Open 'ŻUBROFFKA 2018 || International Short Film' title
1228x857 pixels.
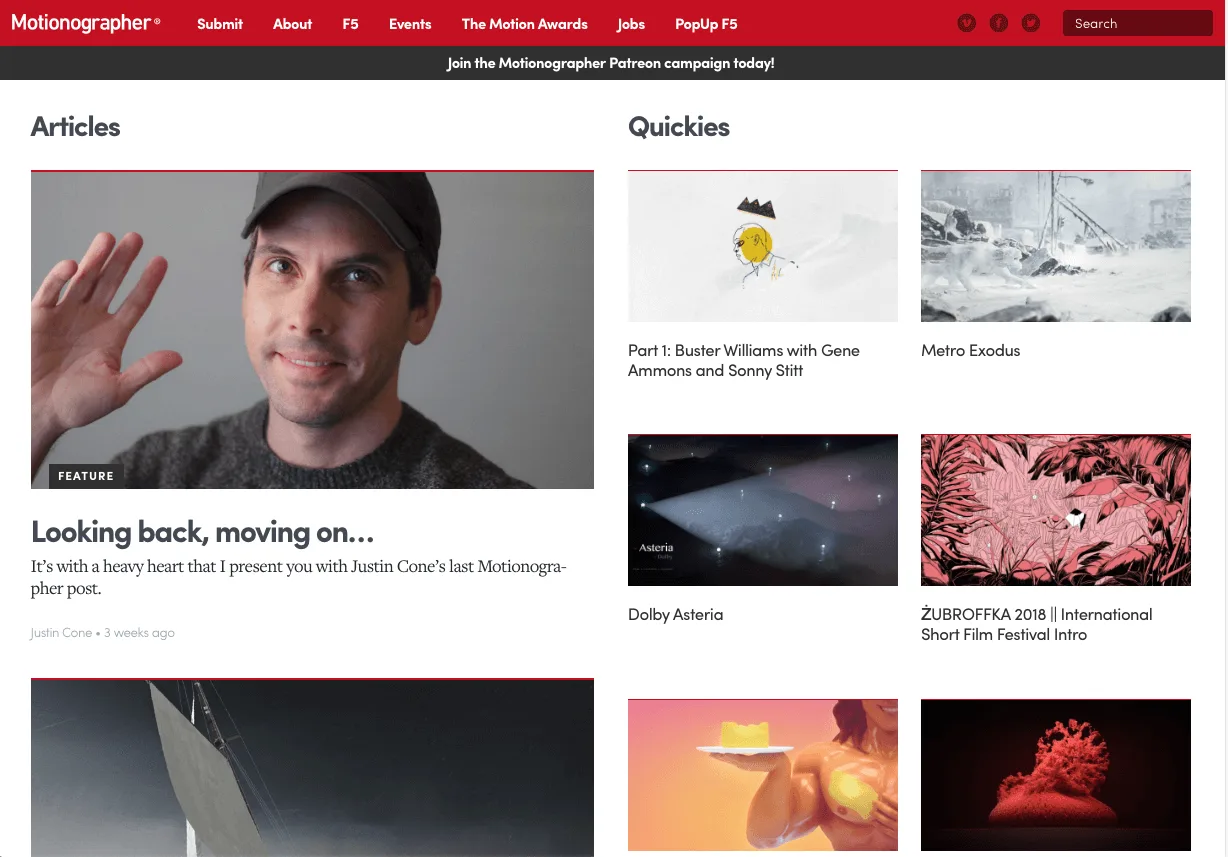pyautogui.click(x=1037, y=624)
